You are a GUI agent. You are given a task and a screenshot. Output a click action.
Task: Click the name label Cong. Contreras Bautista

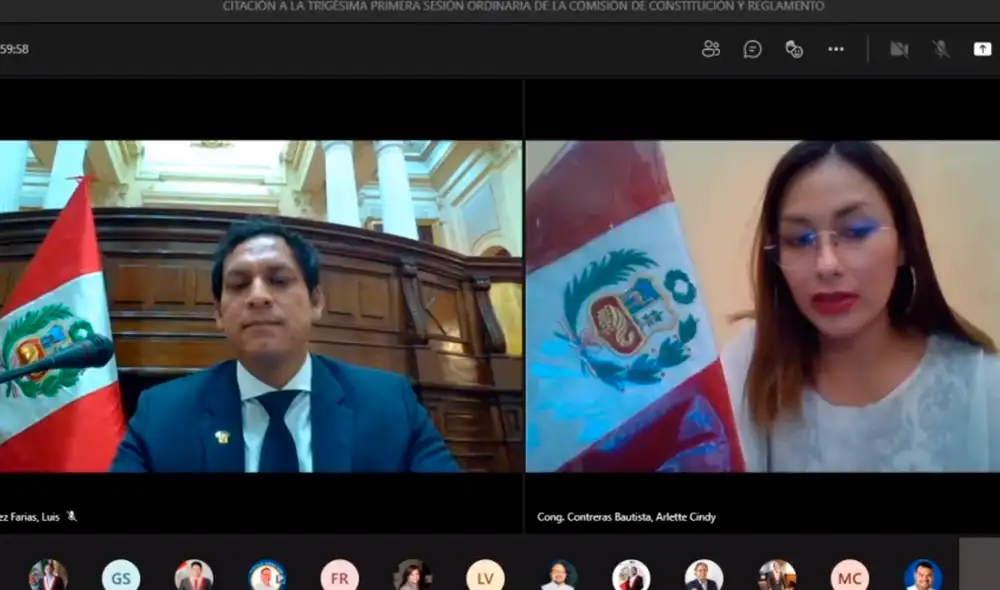pos(626,517)
